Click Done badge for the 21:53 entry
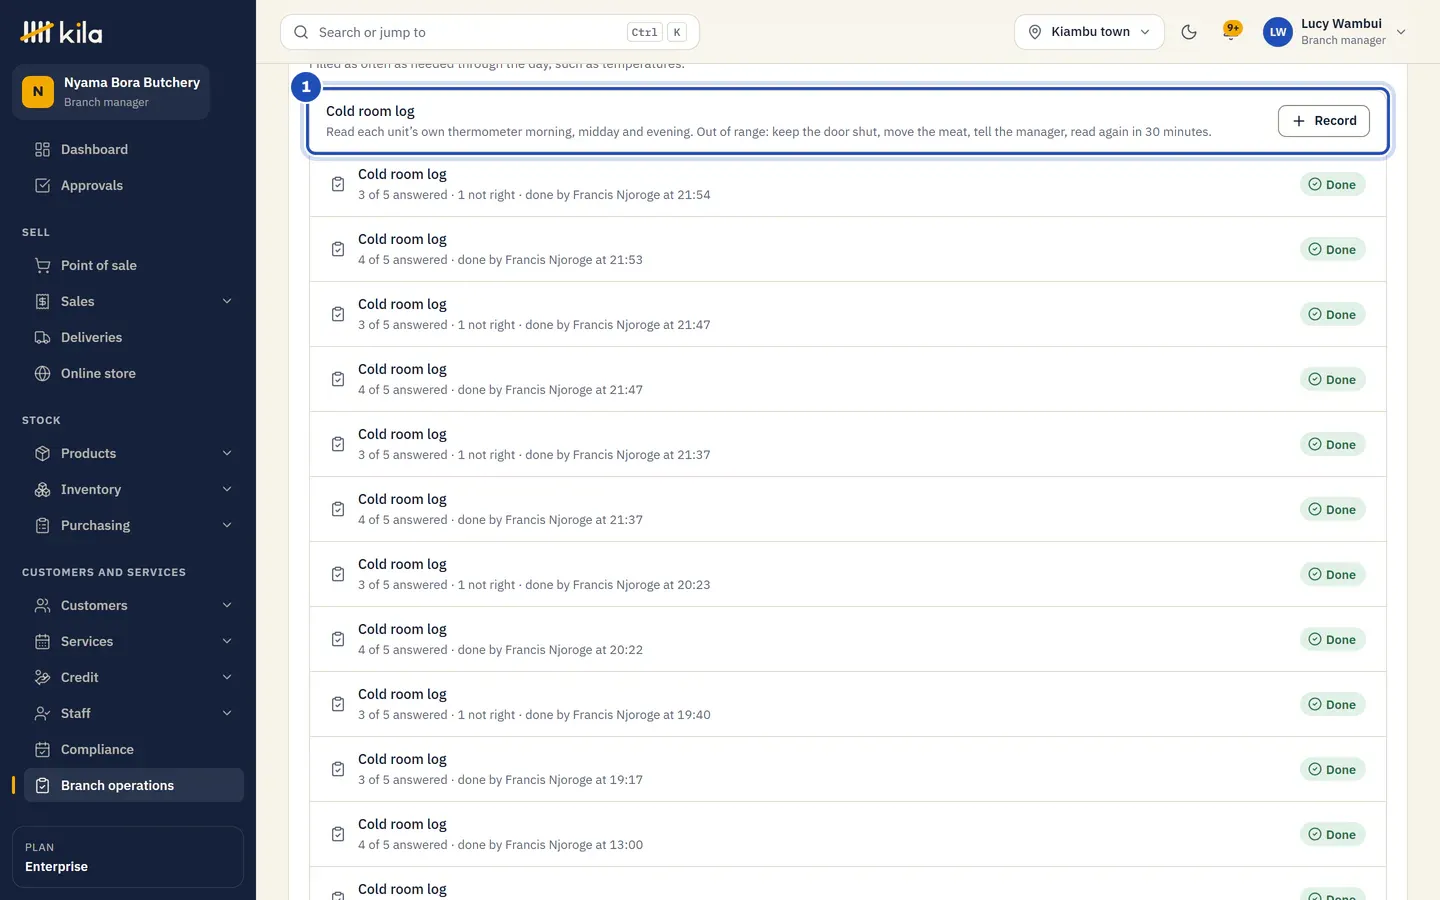The image size is (1440, 900). tap(1333, 249)
